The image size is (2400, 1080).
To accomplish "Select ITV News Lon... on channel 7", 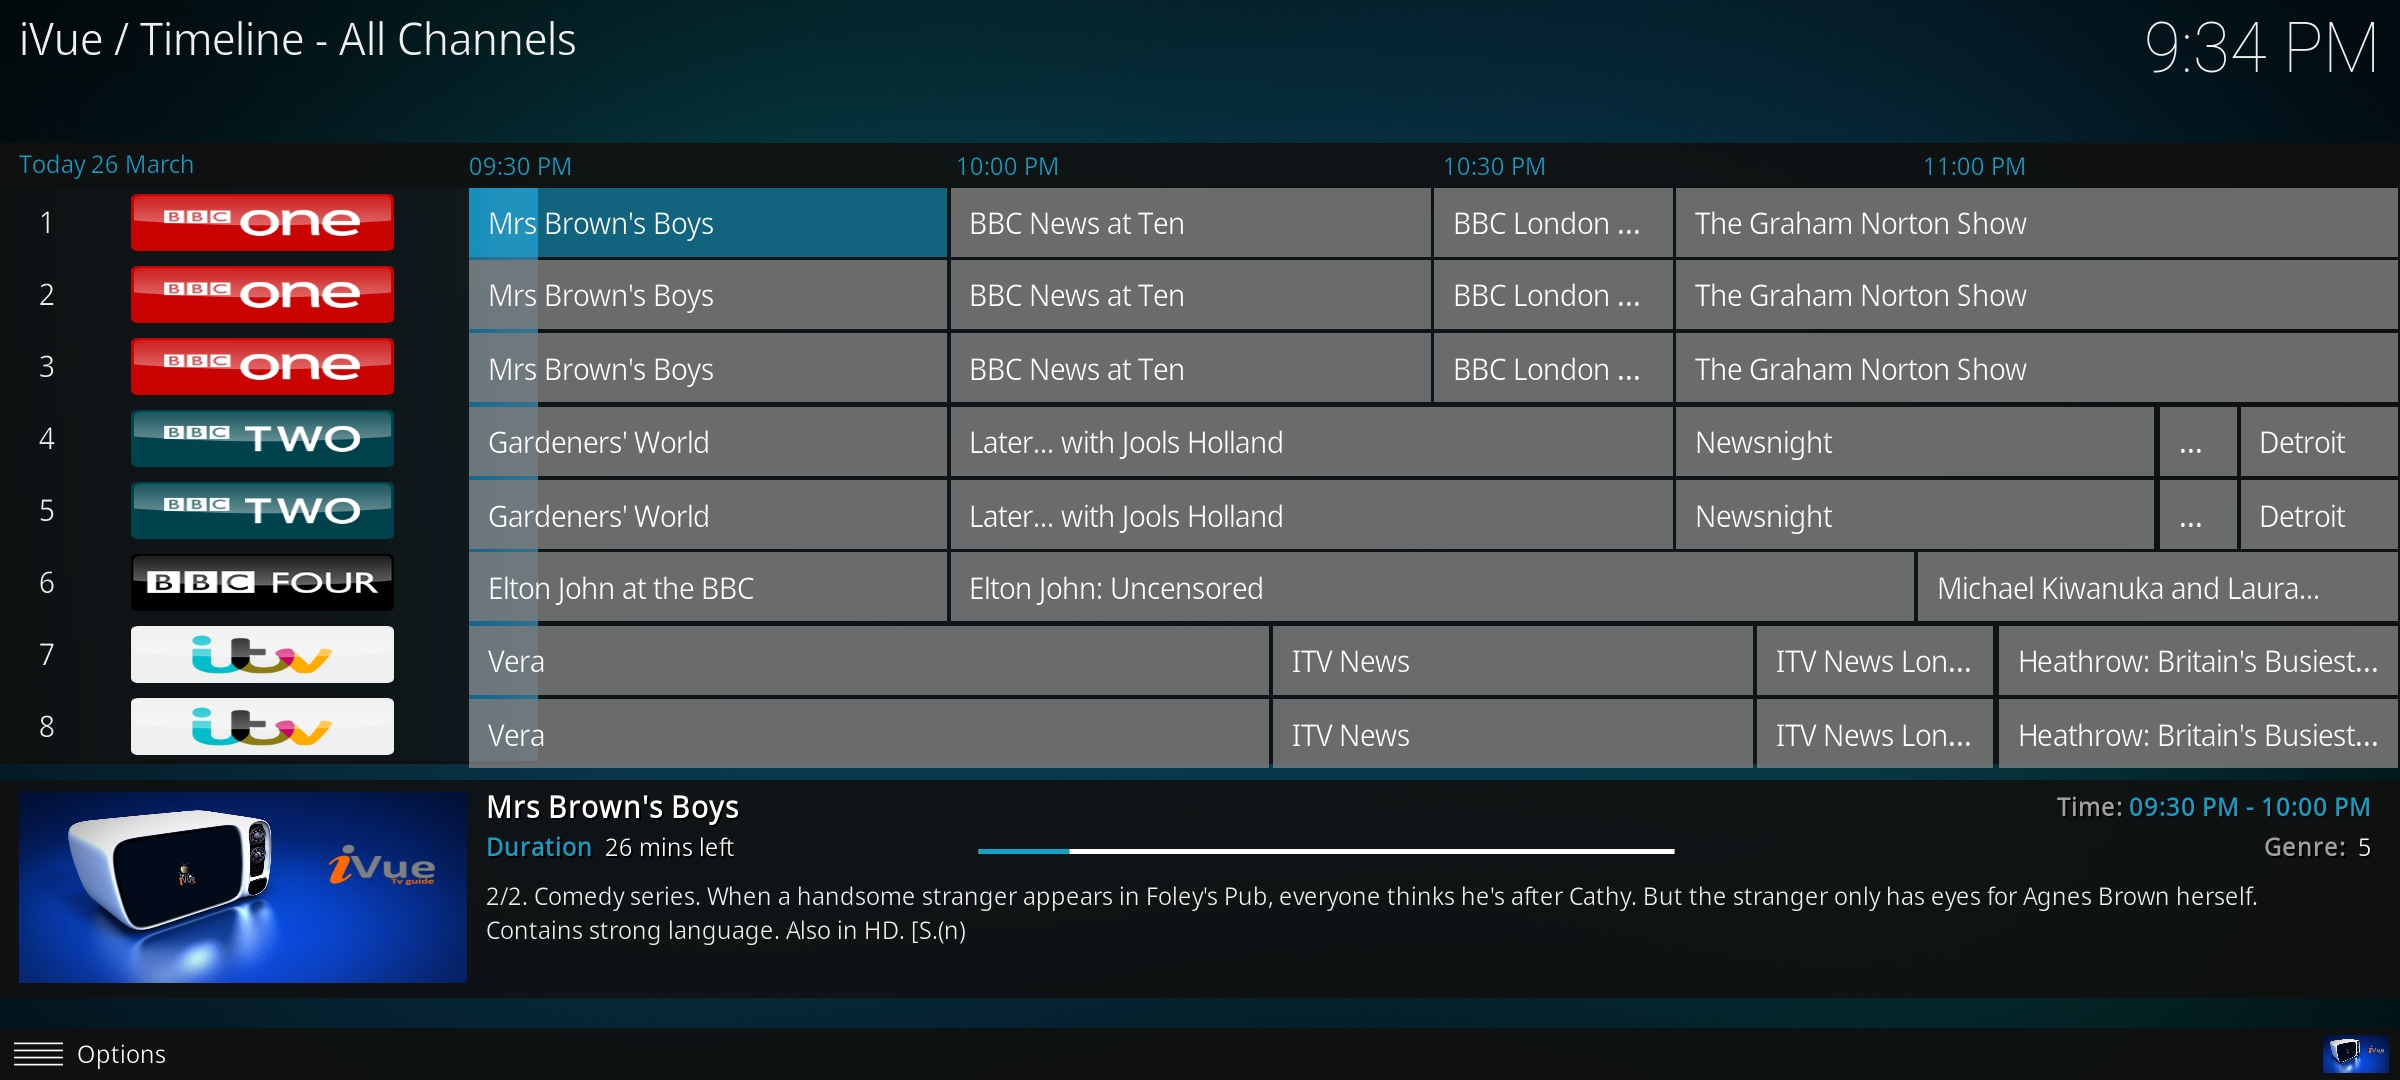I will [x=1875, y=661].
